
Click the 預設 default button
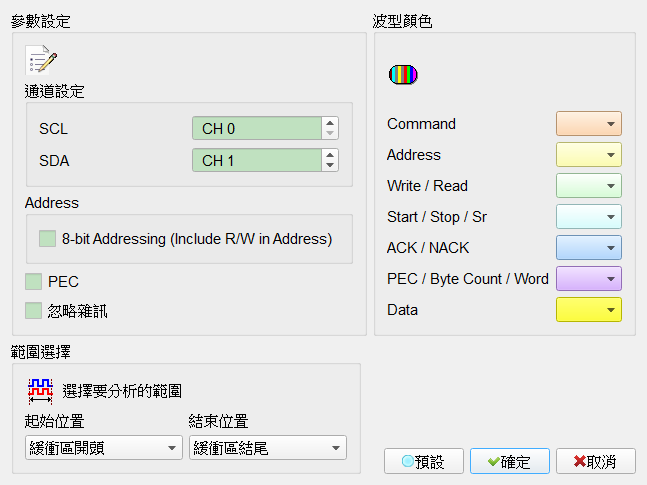[x=424, y=461]
